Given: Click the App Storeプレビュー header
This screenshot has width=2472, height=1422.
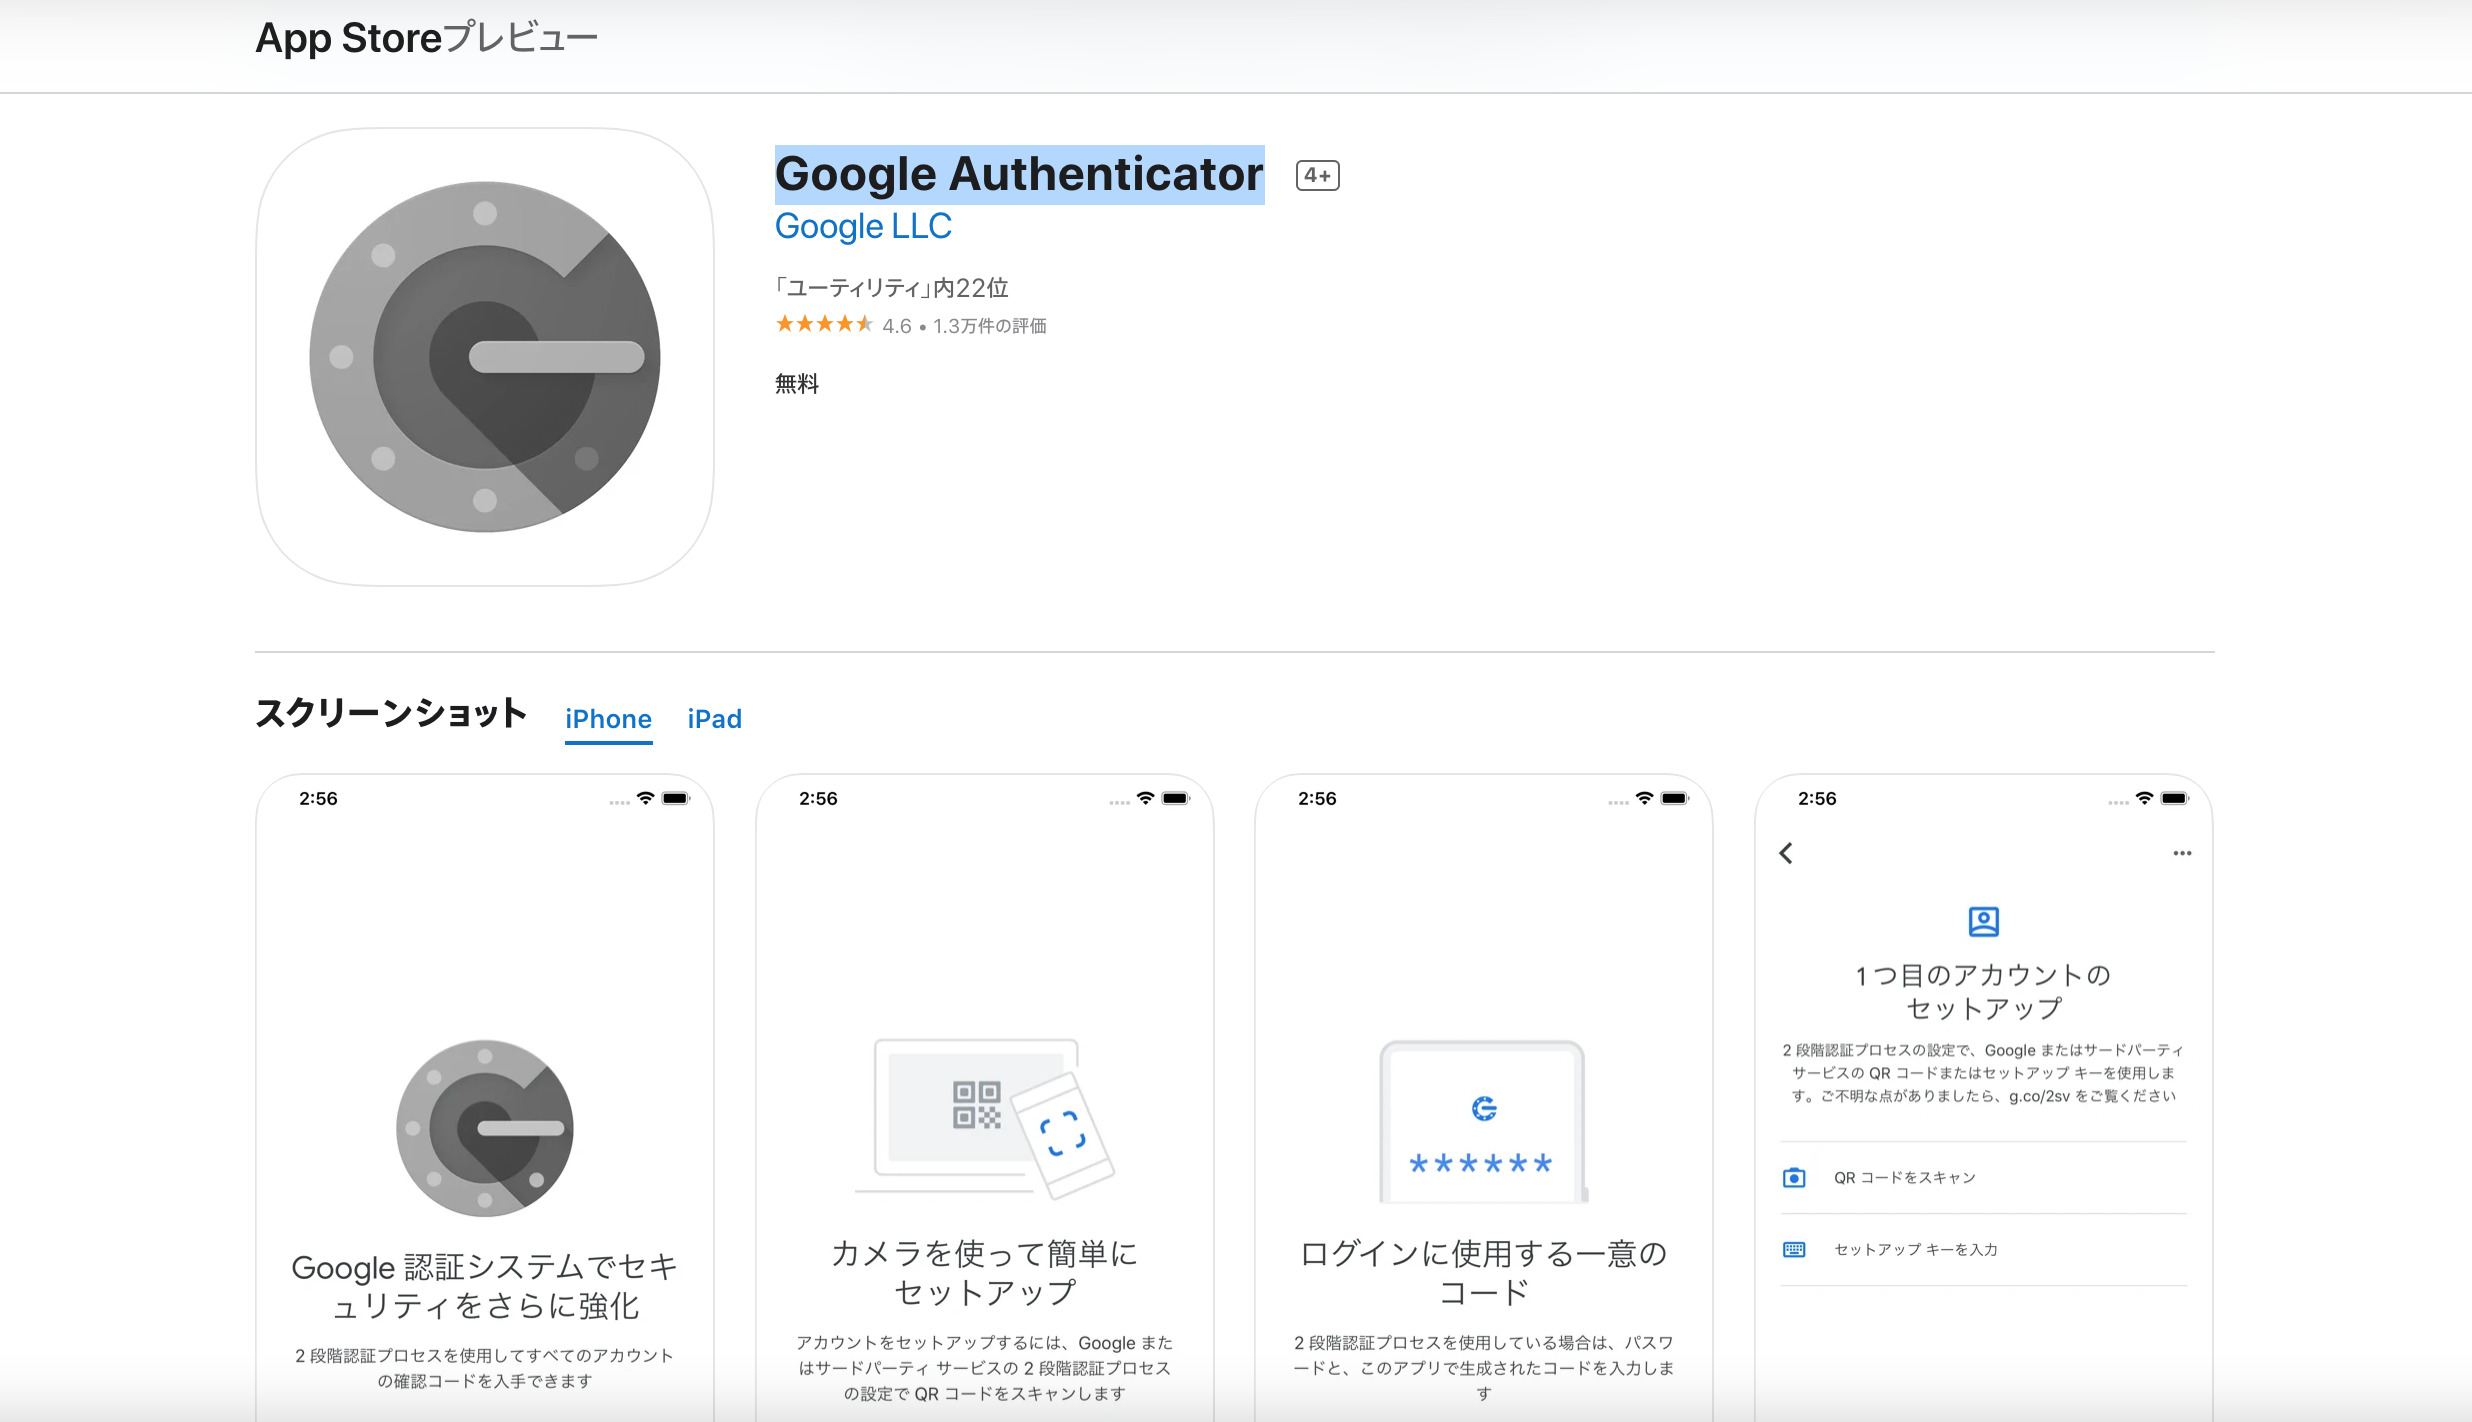Looking at the screenshot, I should pos(426,37).
